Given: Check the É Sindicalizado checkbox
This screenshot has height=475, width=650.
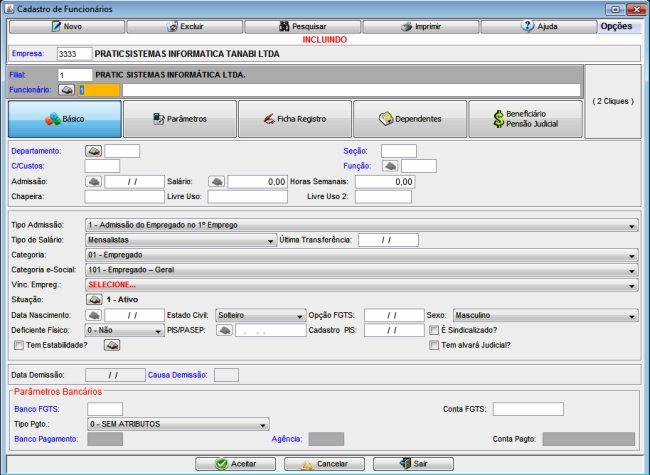Looking at the screenshot, I should point(434,330).
